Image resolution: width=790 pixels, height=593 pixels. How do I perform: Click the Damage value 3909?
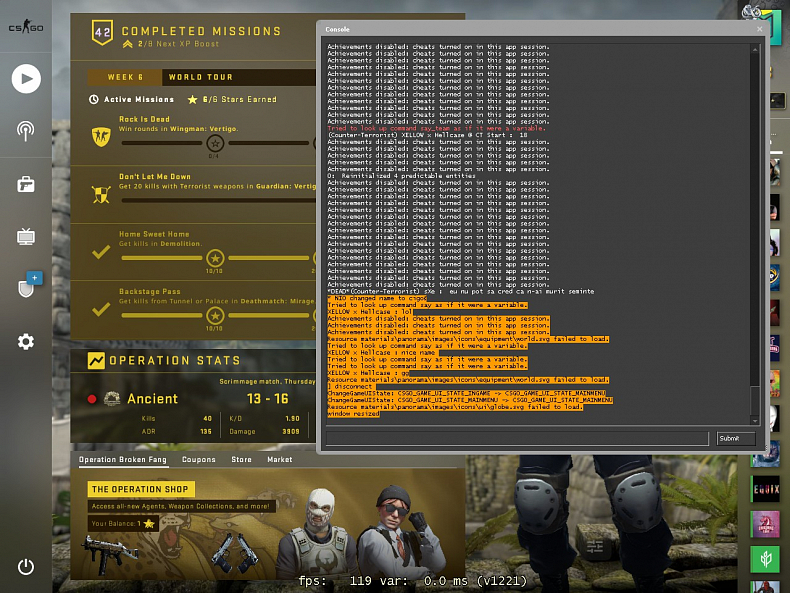coord(291,431)
